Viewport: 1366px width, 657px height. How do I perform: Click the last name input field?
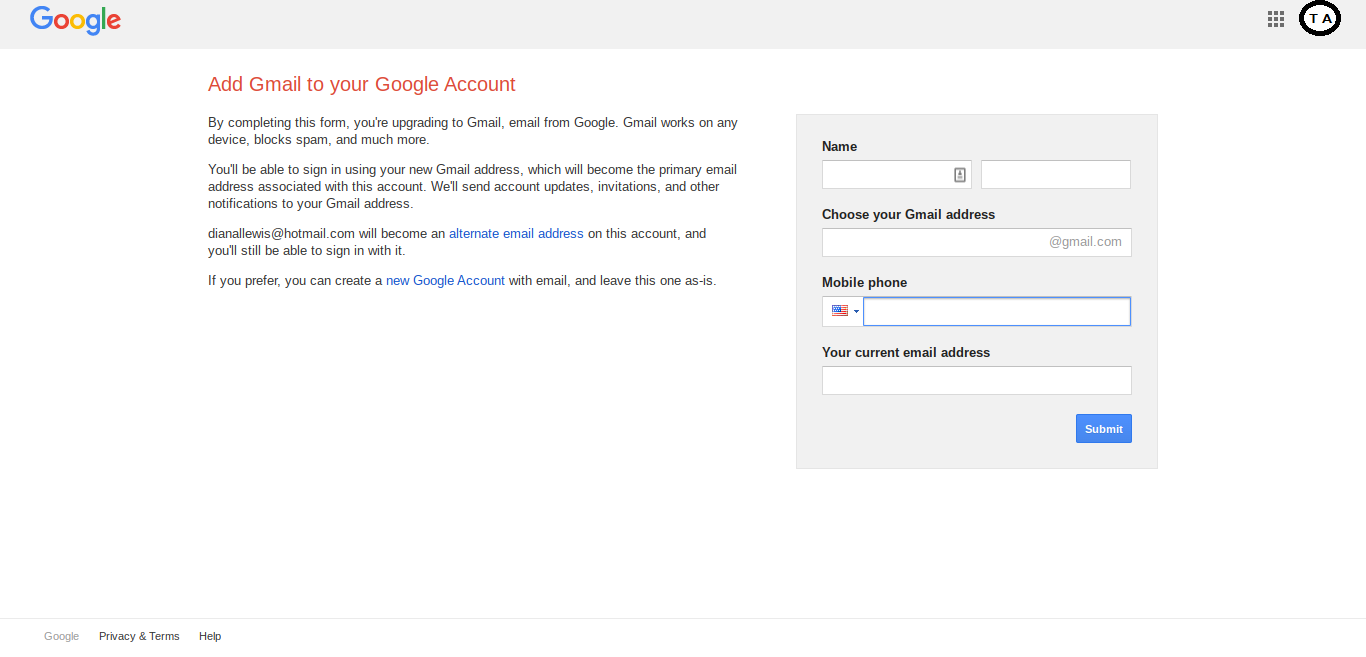click(x=1056, y=175)
